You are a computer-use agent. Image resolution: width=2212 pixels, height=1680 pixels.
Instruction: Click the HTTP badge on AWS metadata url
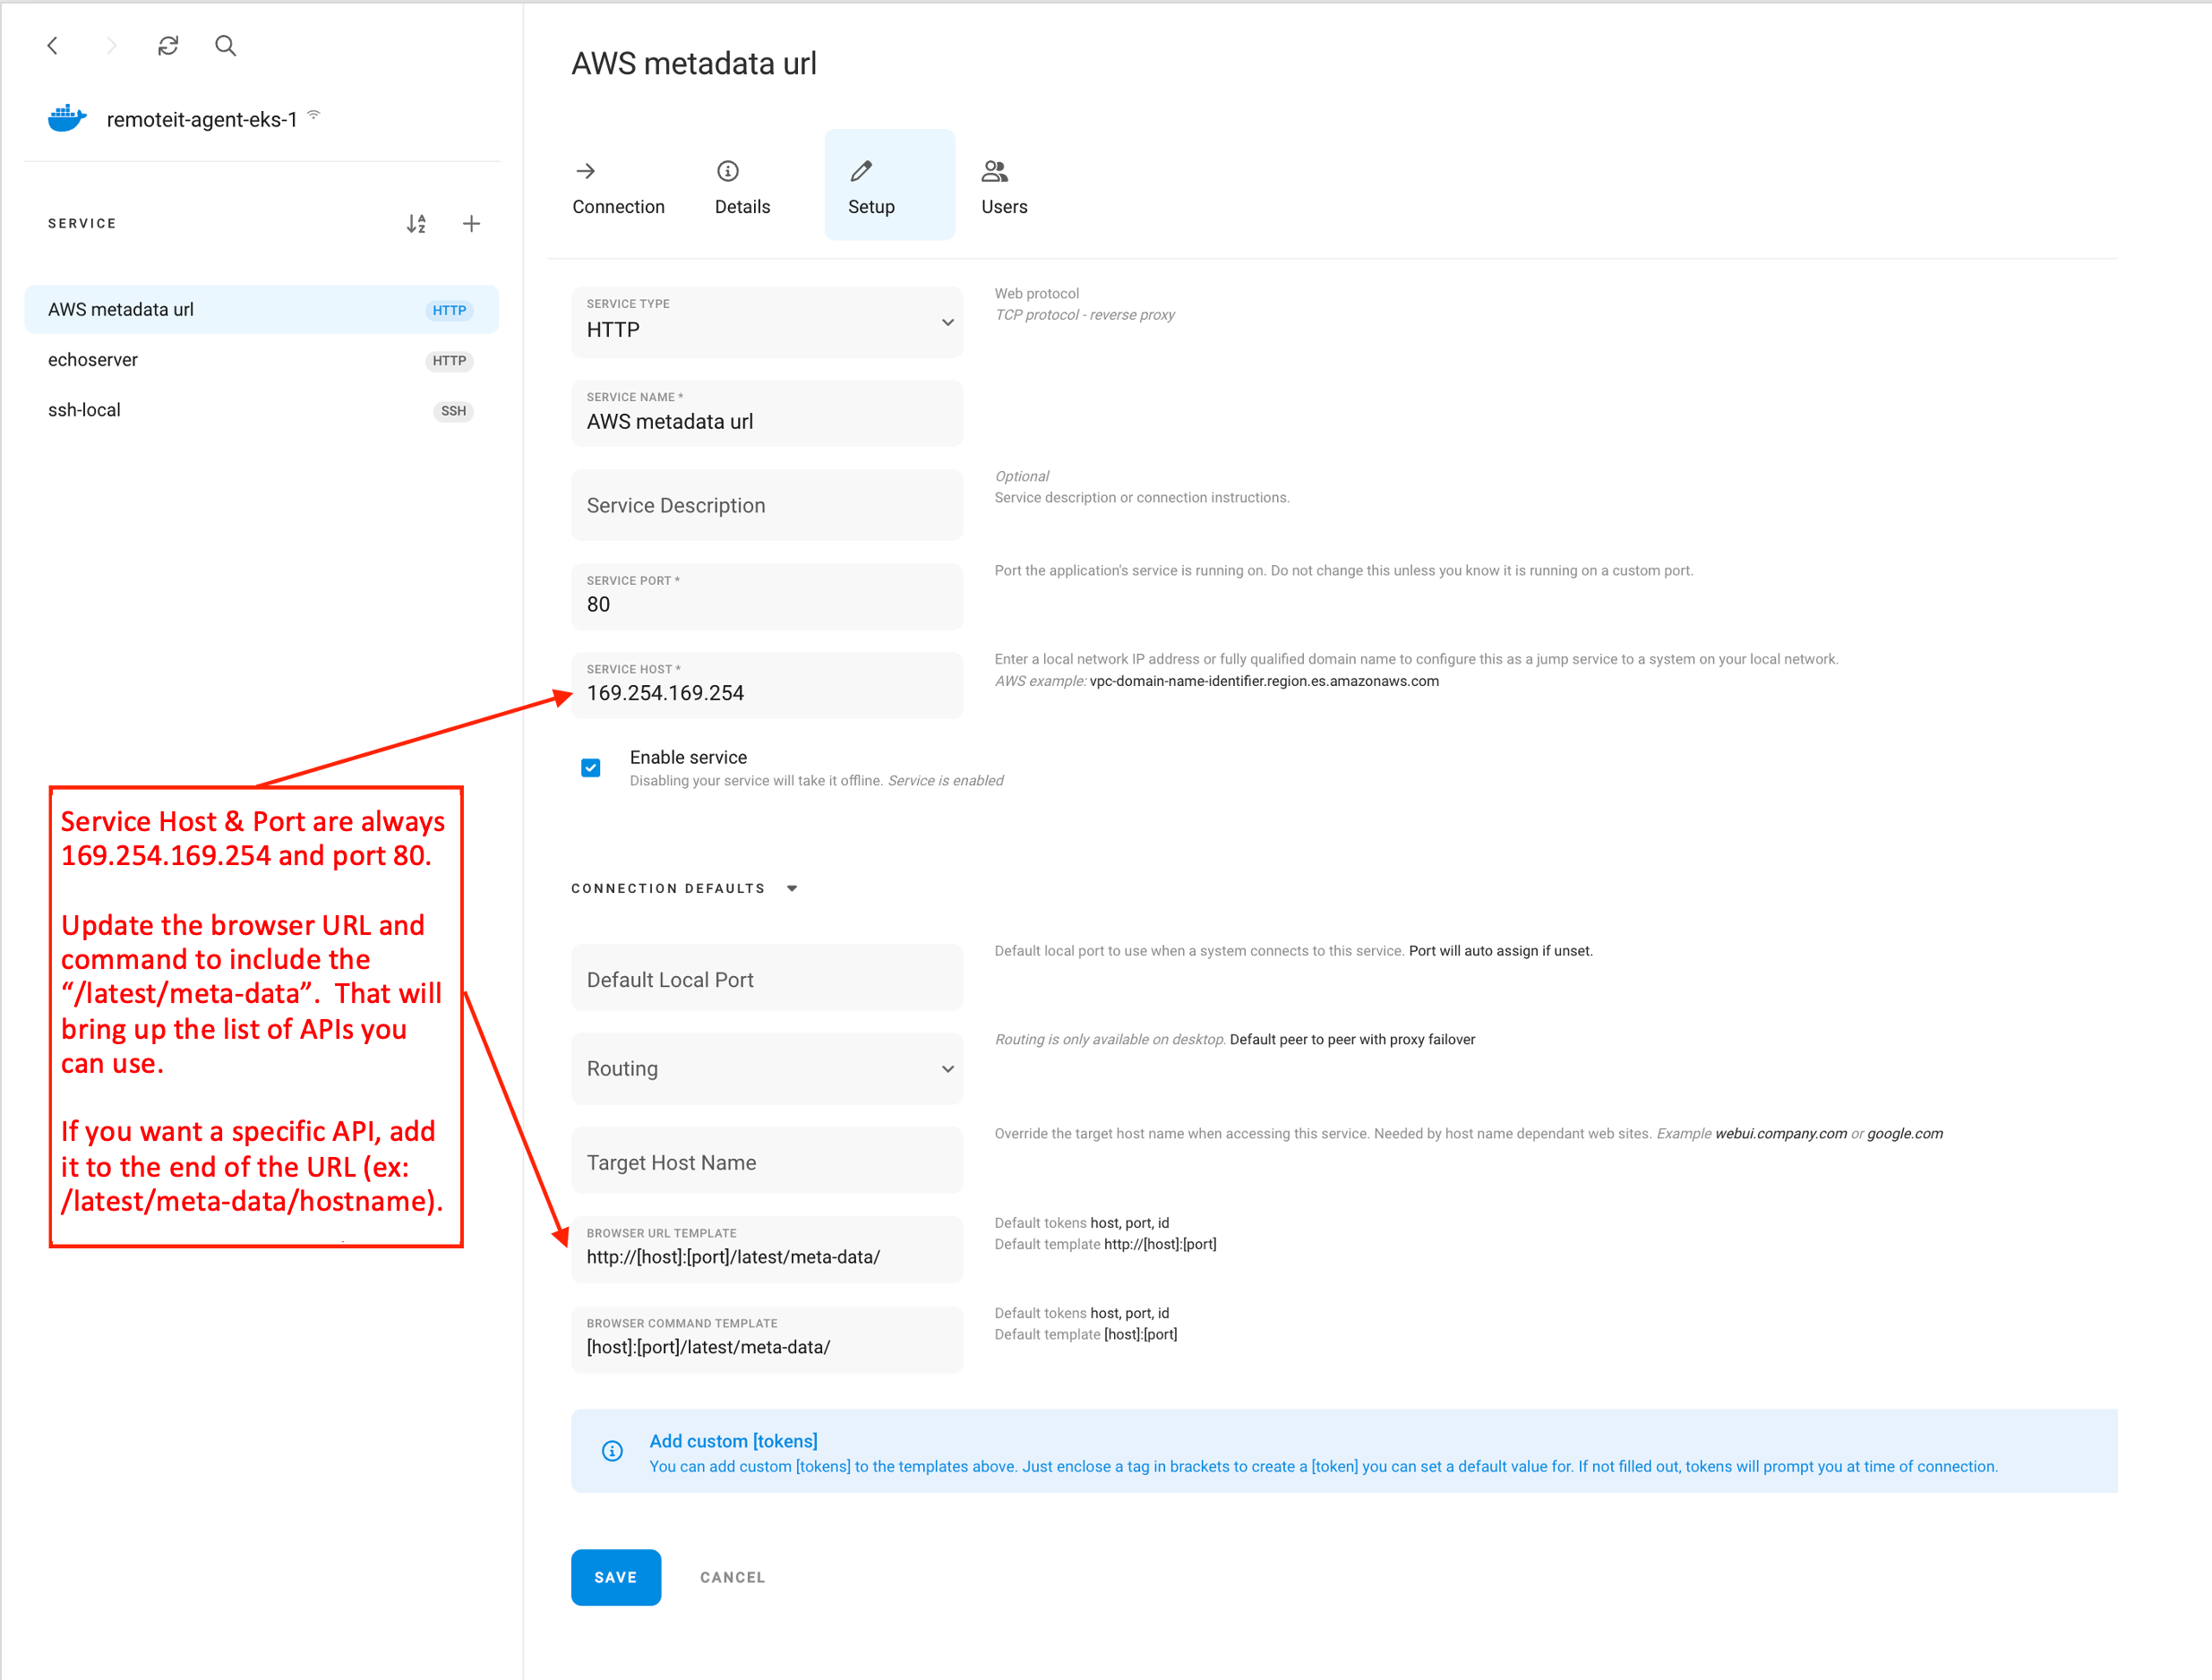pyautogui.click(x=449, y=310)
